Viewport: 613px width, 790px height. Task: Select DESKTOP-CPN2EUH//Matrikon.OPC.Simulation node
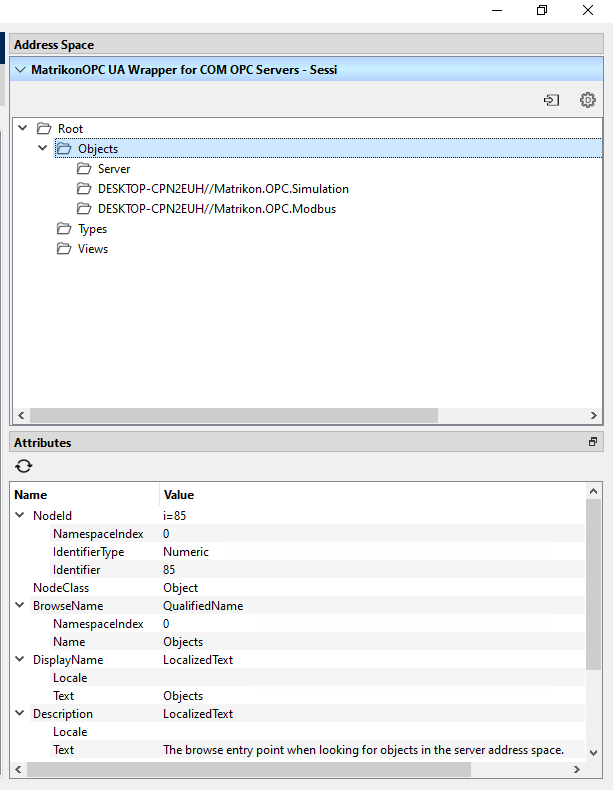click(223, 189)
